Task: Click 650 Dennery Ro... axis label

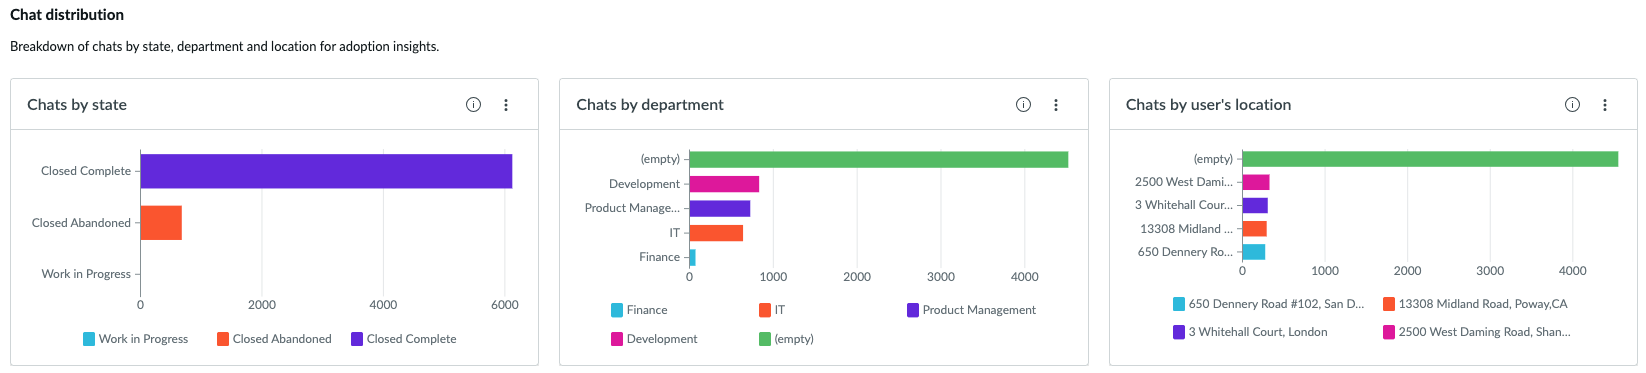Action: 1185,252
